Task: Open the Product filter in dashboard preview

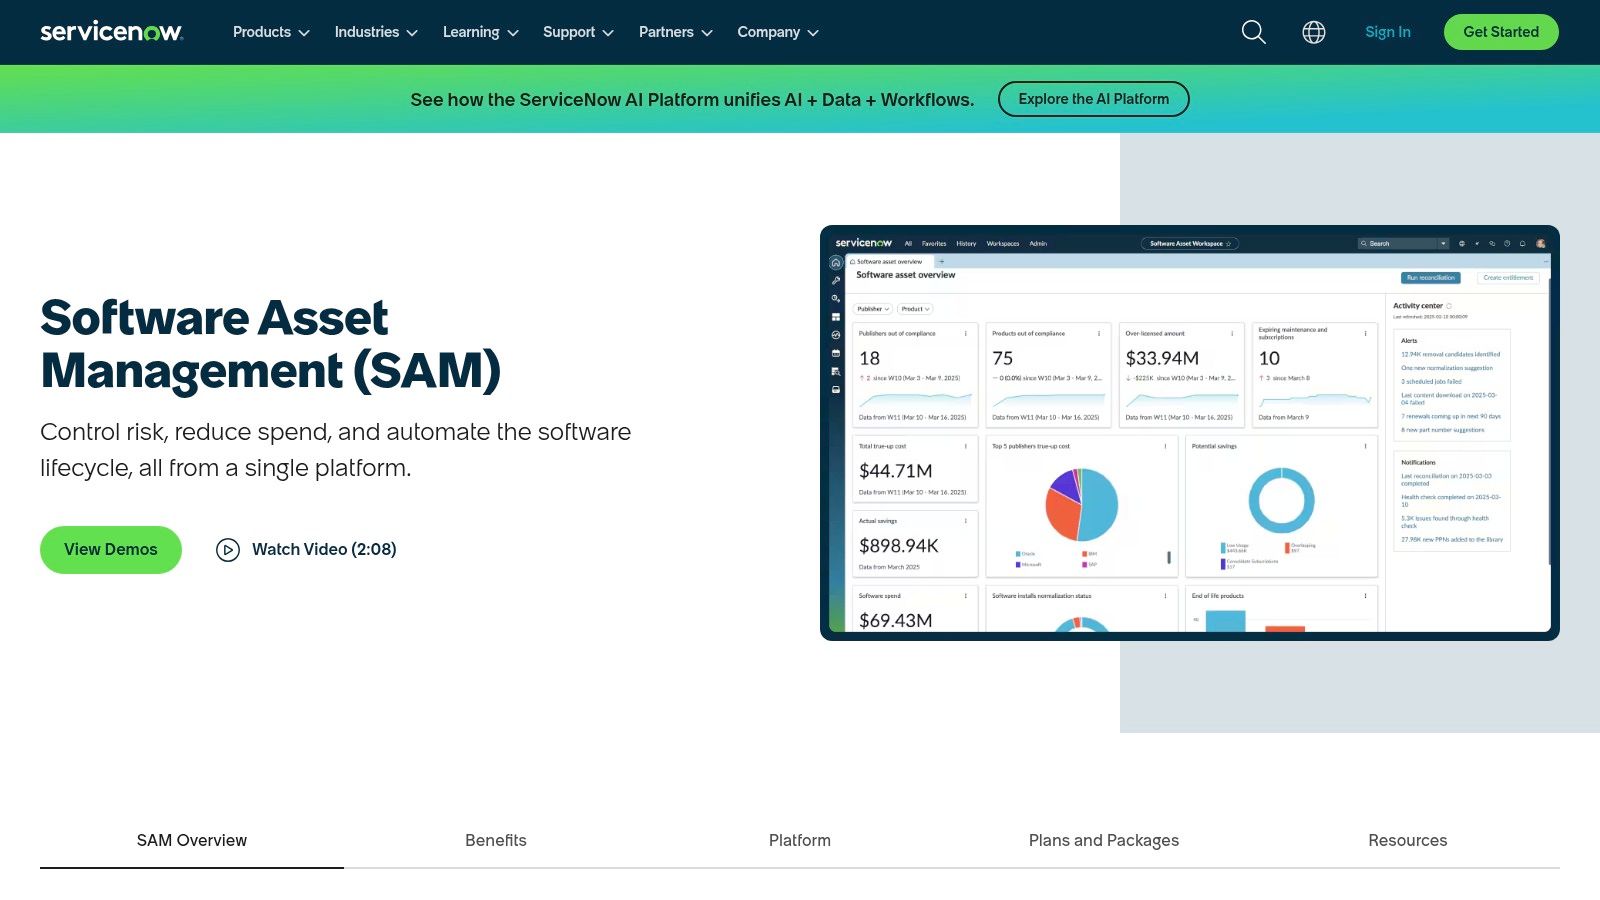Action: [x=915, y=309]
